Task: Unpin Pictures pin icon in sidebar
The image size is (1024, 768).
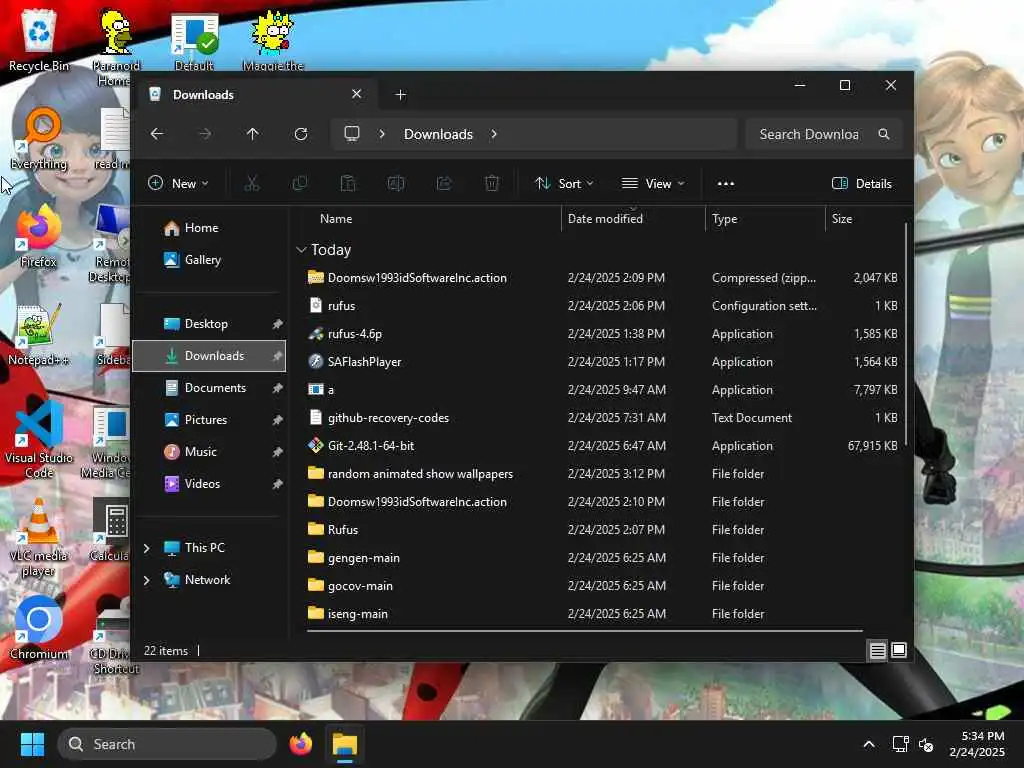Action: [277, 420]
